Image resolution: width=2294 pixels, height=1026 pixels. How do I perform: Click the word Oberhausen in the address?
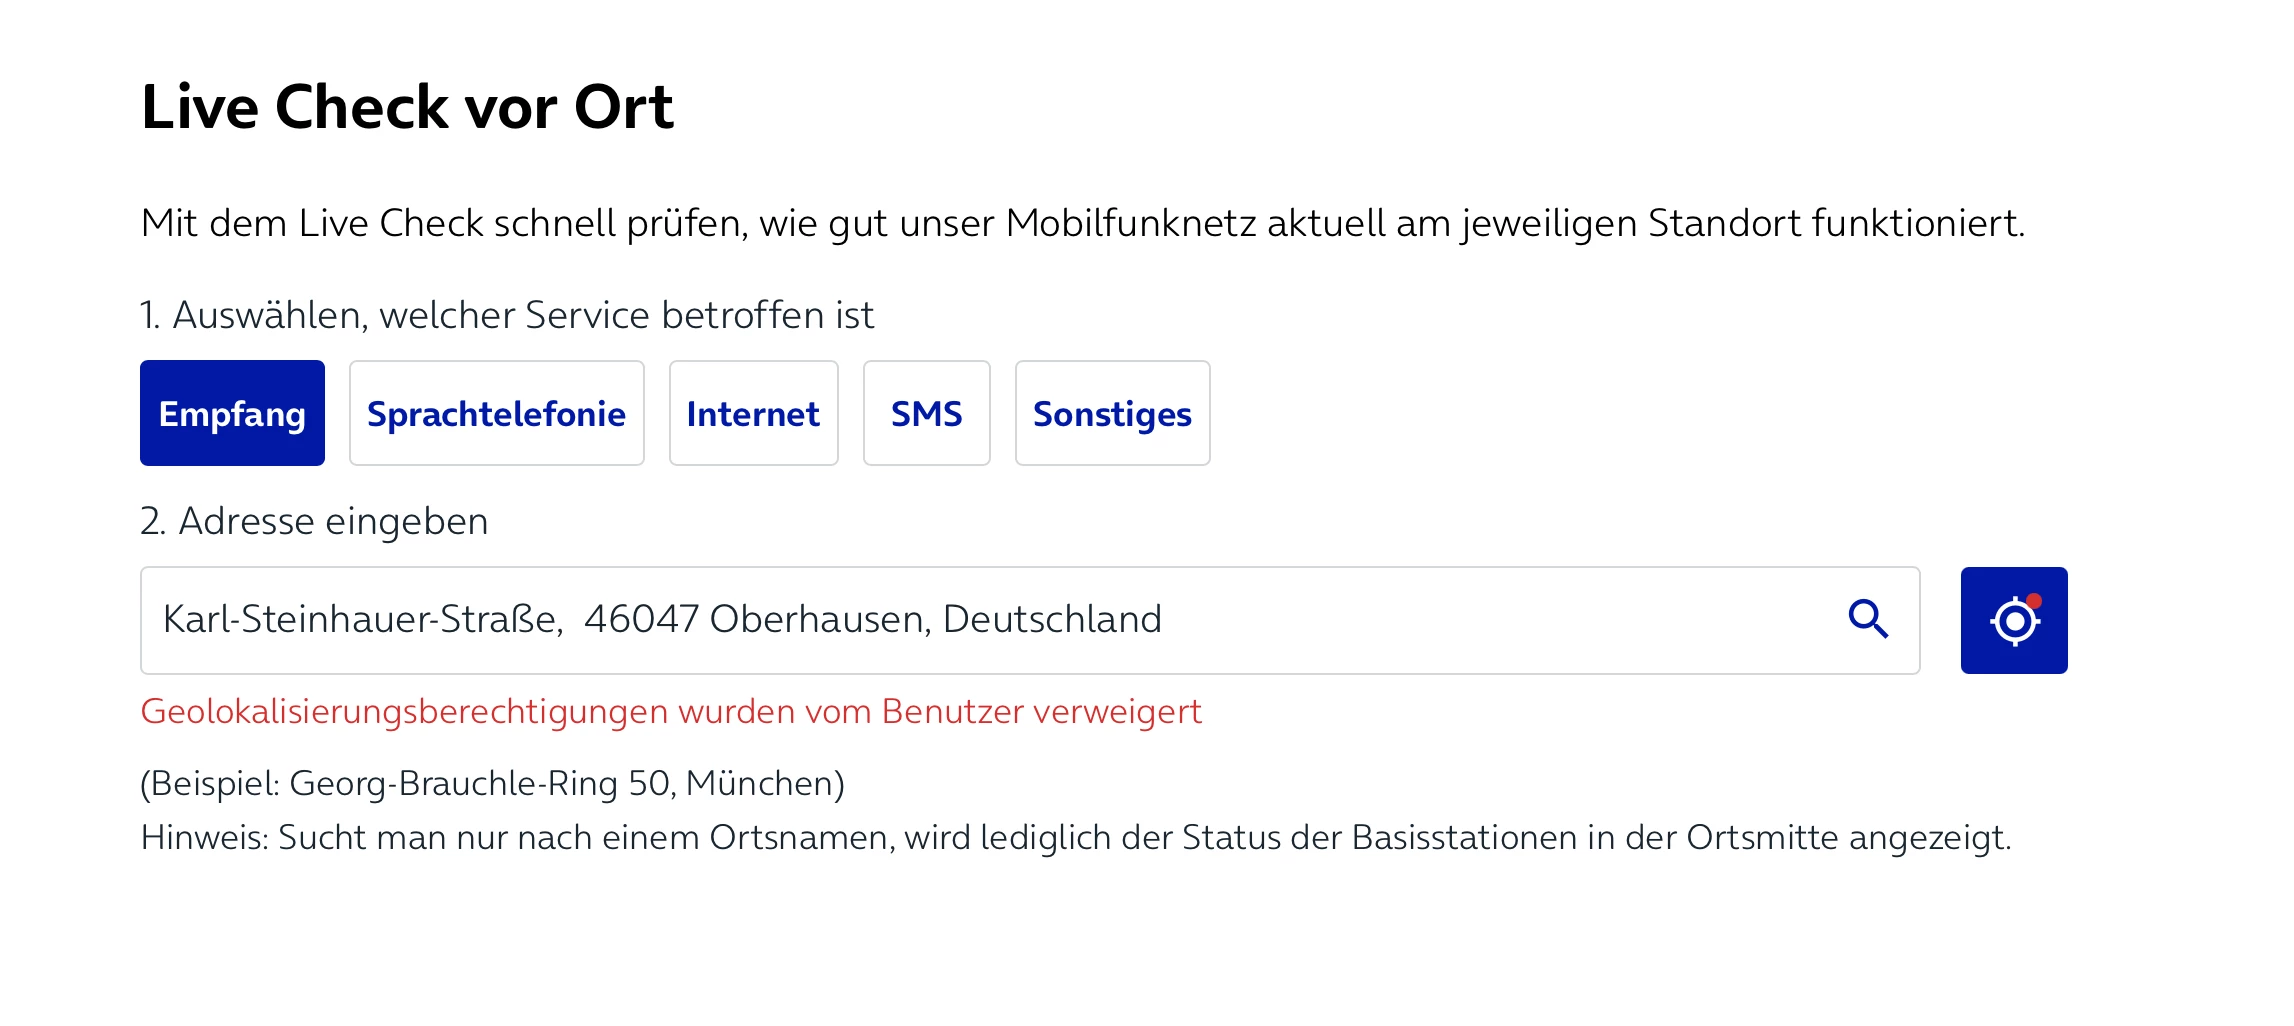[820, 620]
